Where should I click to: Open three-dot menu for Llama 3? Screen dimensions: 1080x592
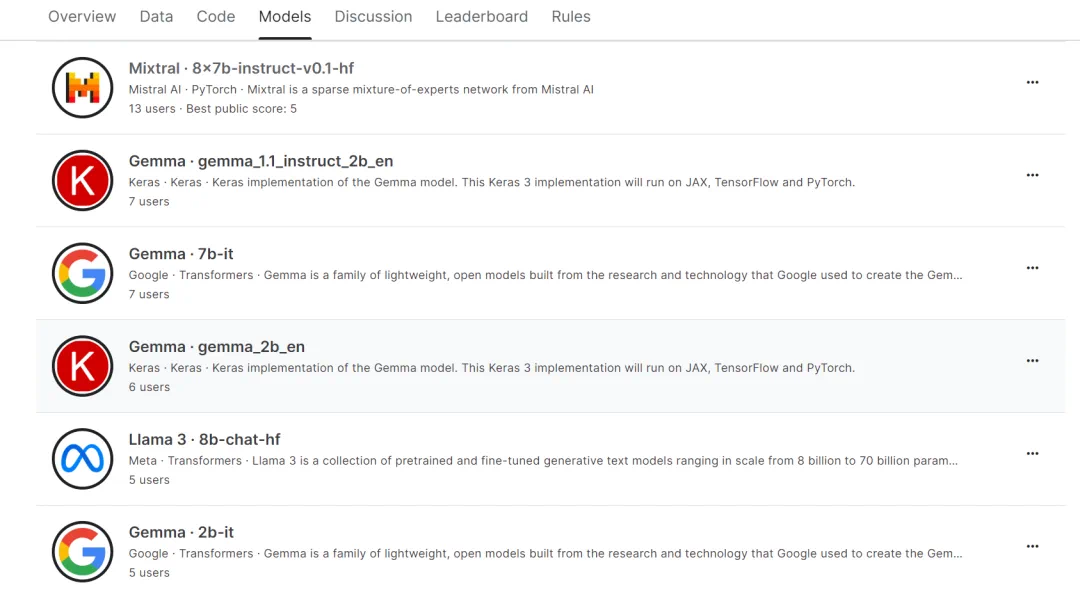1032,454
